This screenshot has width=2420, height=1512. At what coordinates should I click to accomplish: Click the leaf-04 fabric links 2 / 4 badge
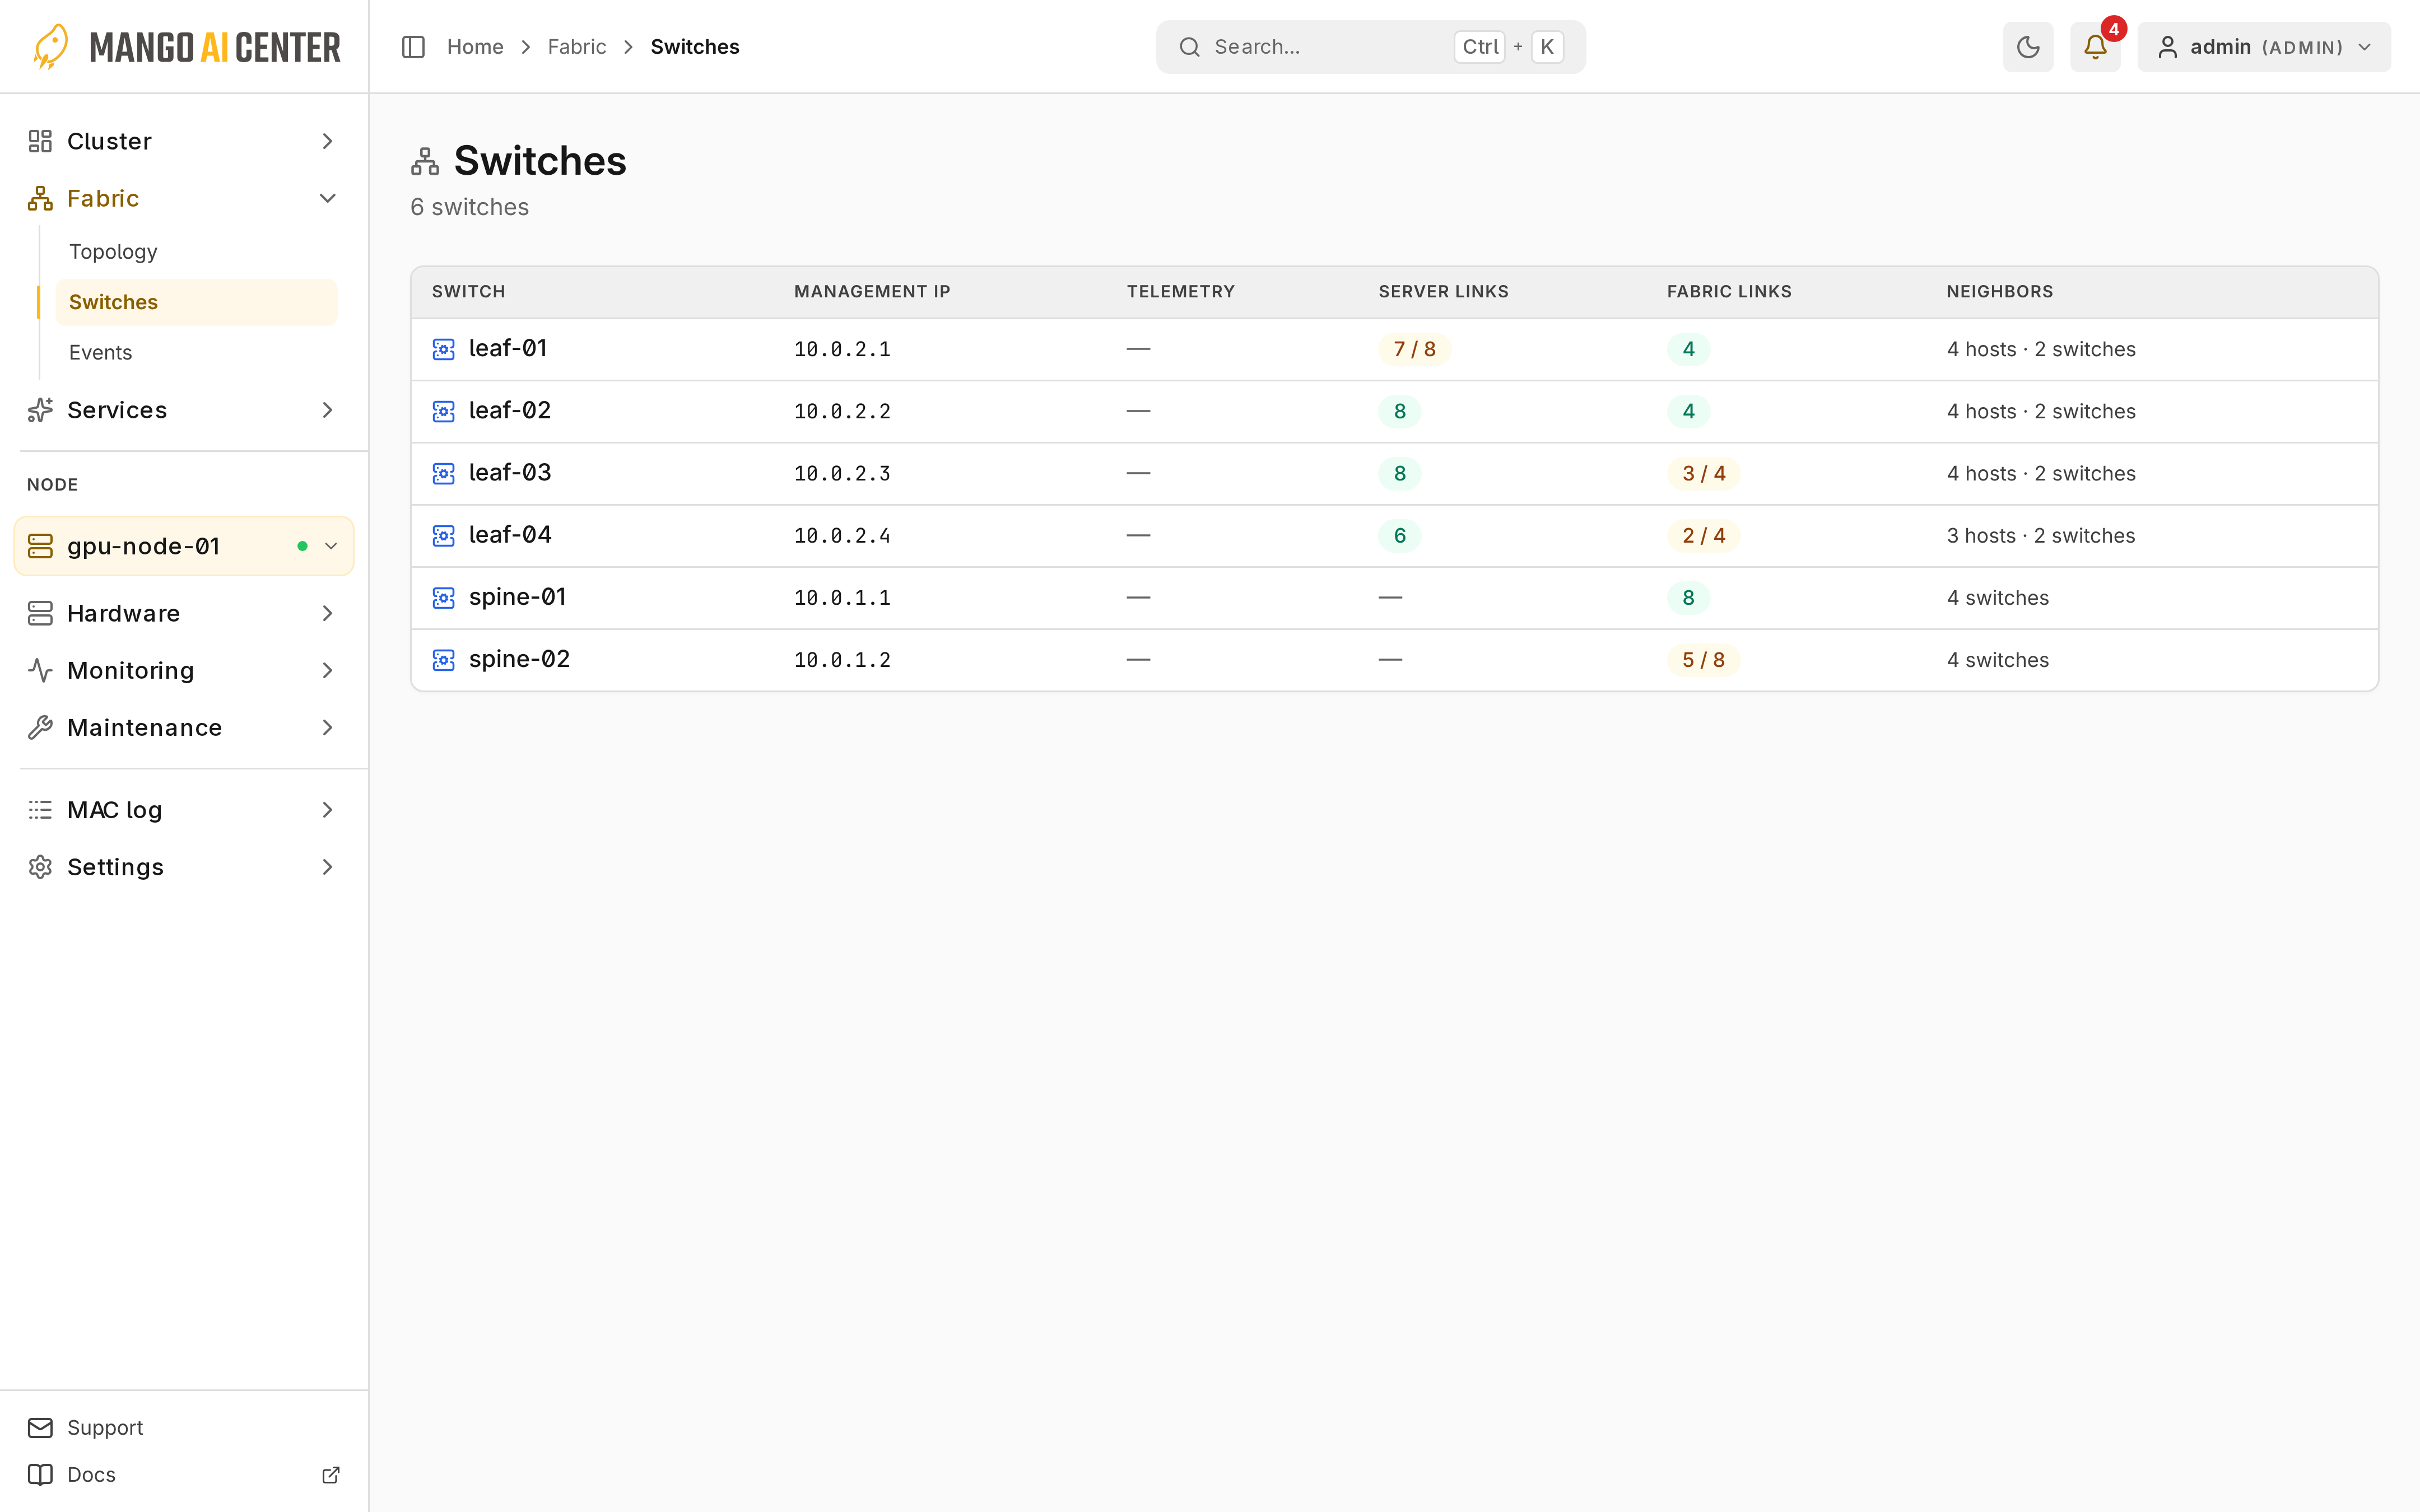1703,536
